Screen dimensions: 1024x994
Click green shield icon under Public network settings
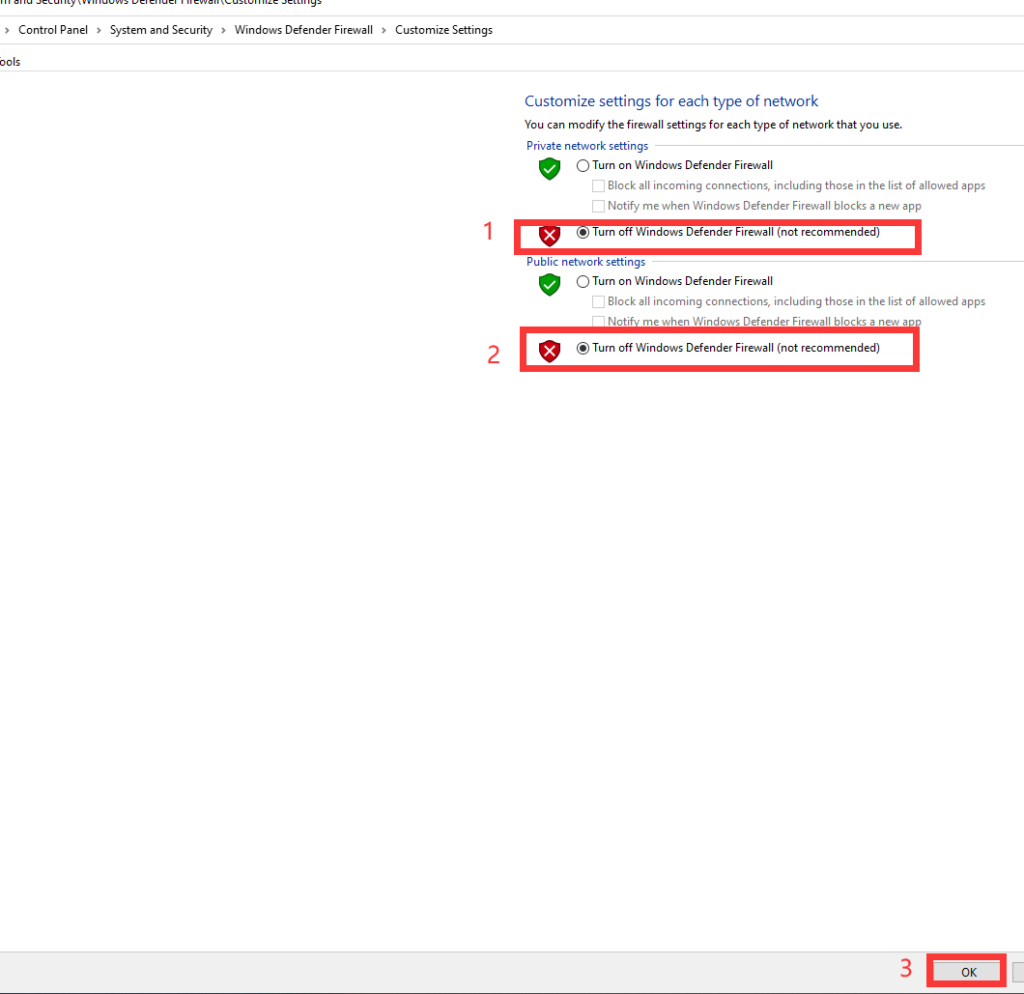click(549, 285)
